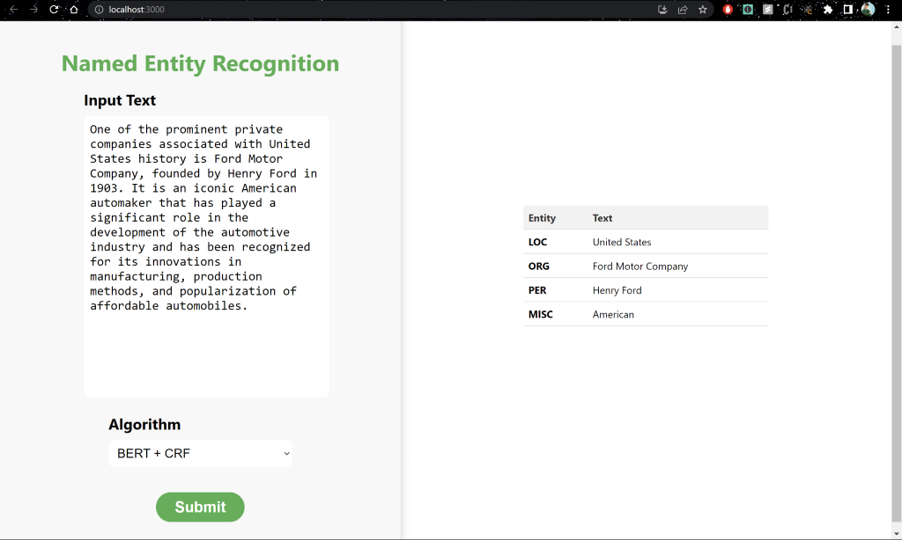This screenshot has height=540, width=902.
Task: Bookmark this page with the star icon
Action: [x=702, y=9]
